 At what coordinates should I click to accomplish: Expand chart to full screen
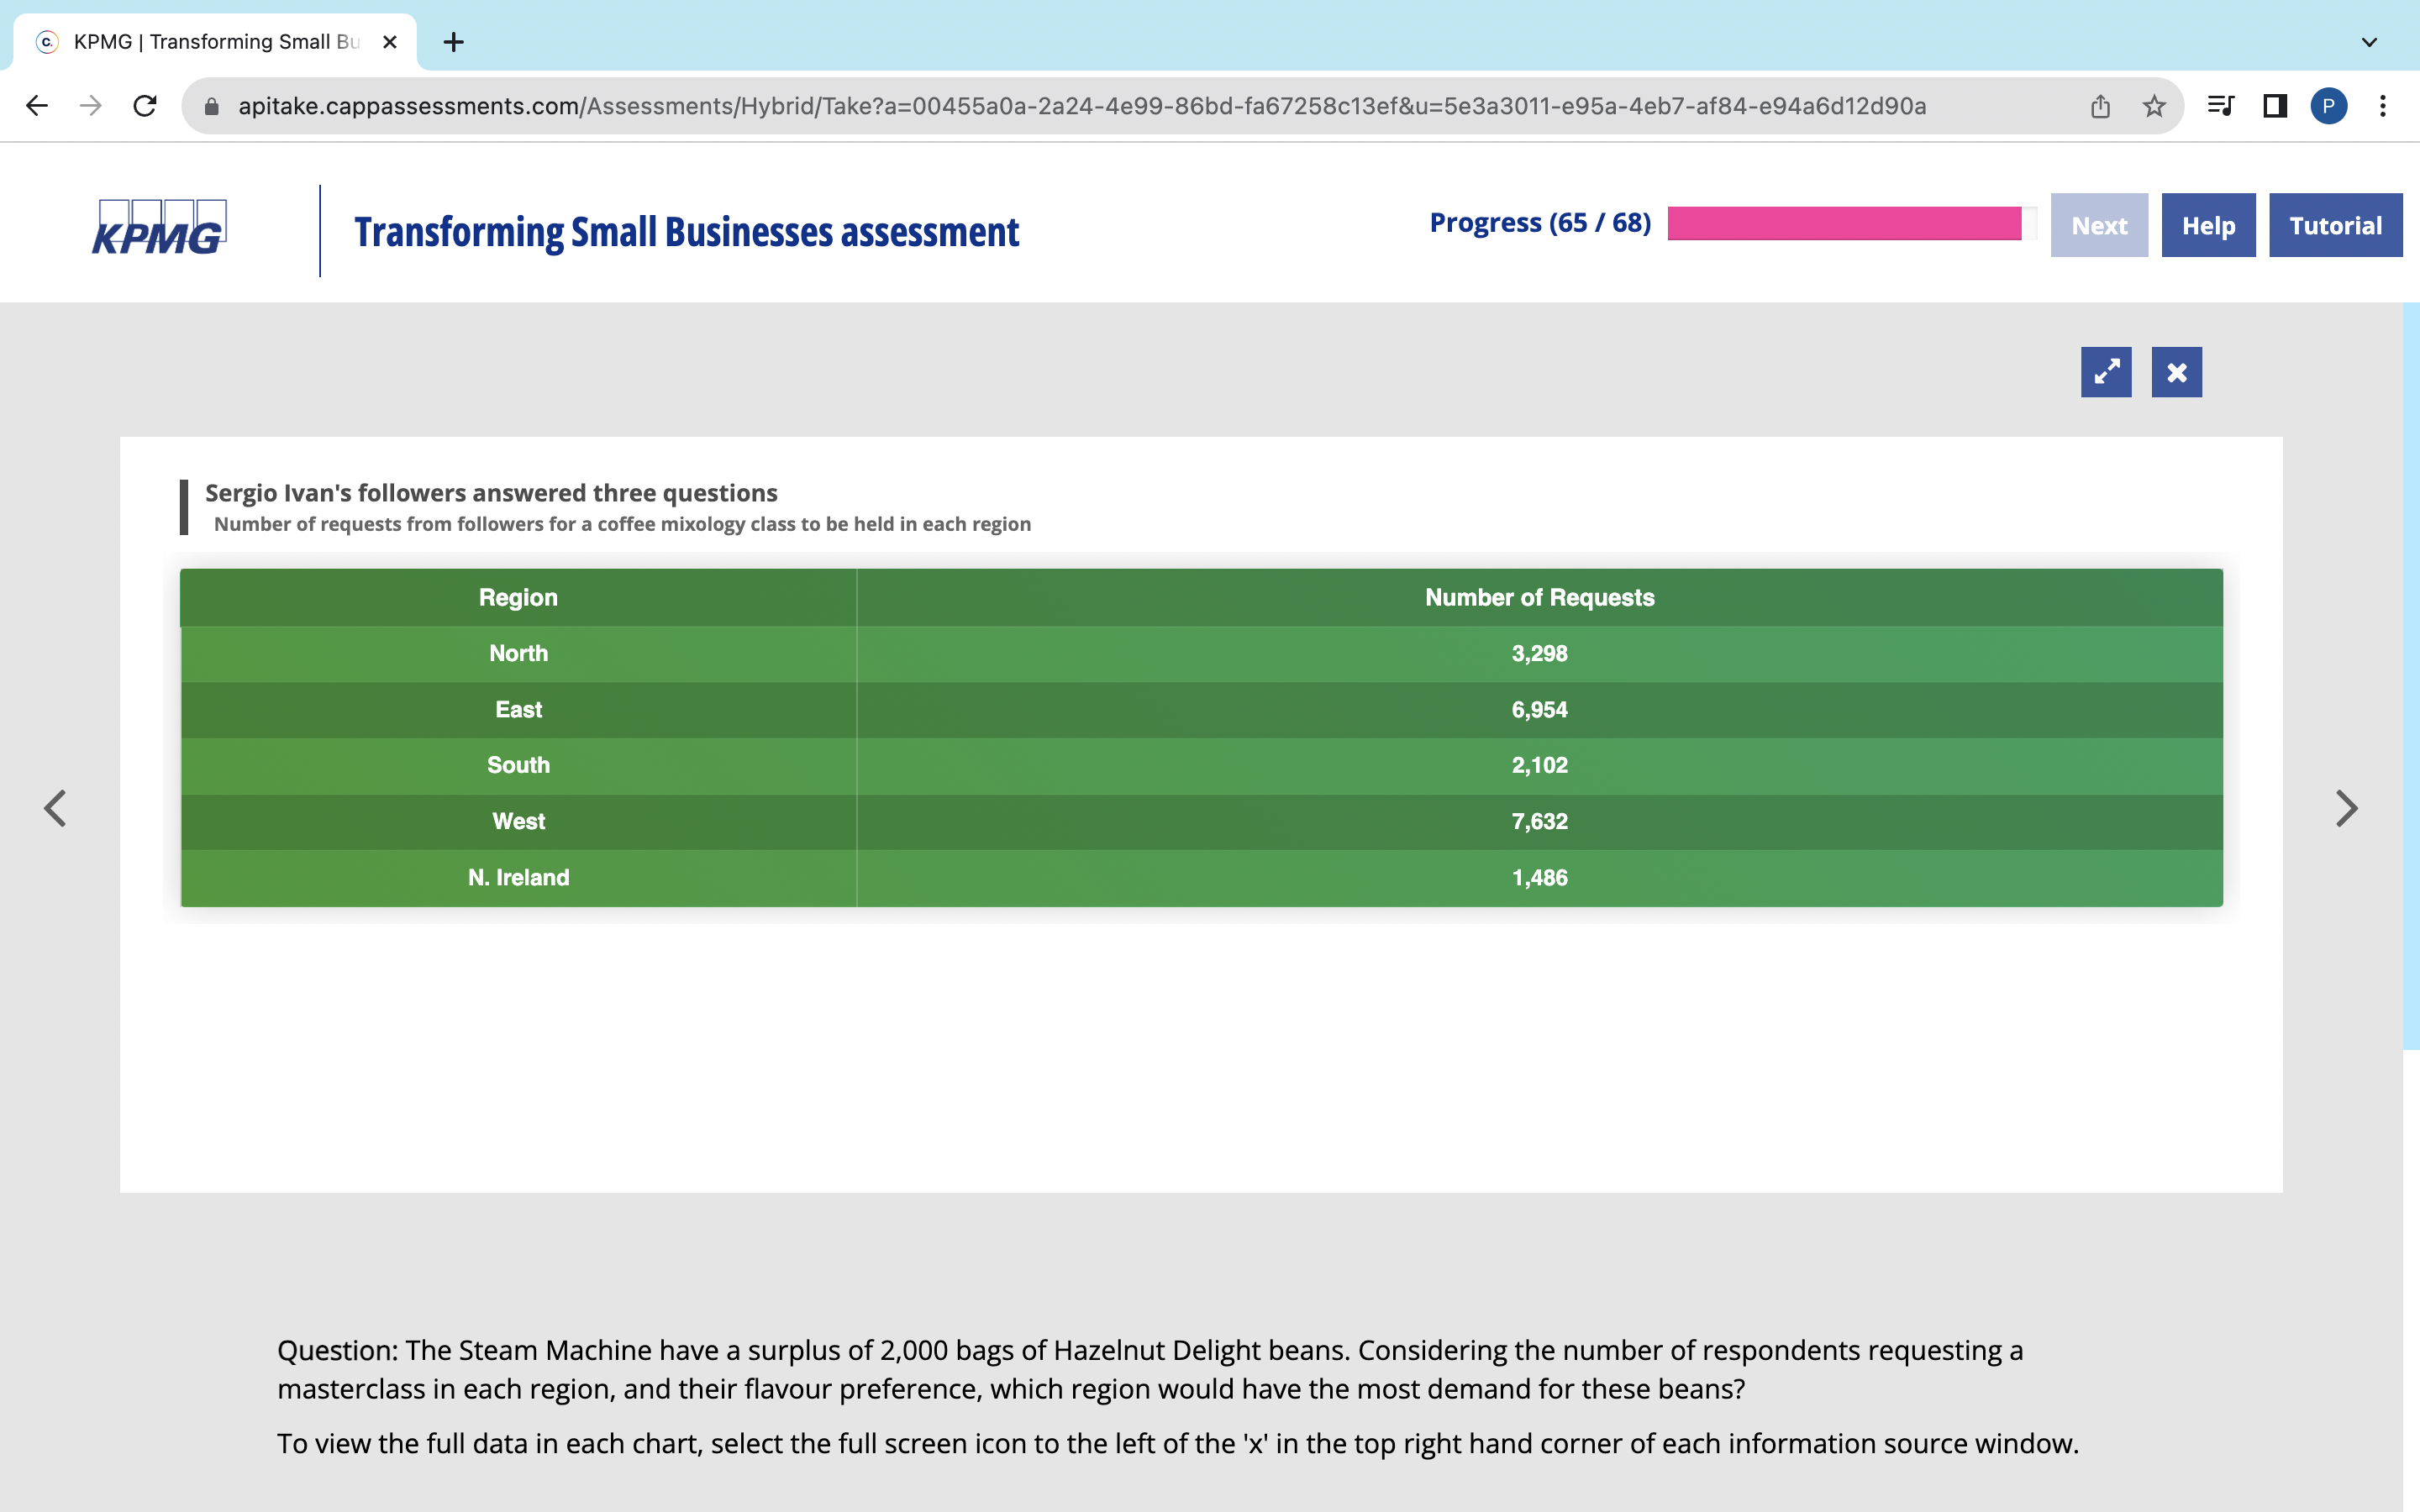point(2105,372)
